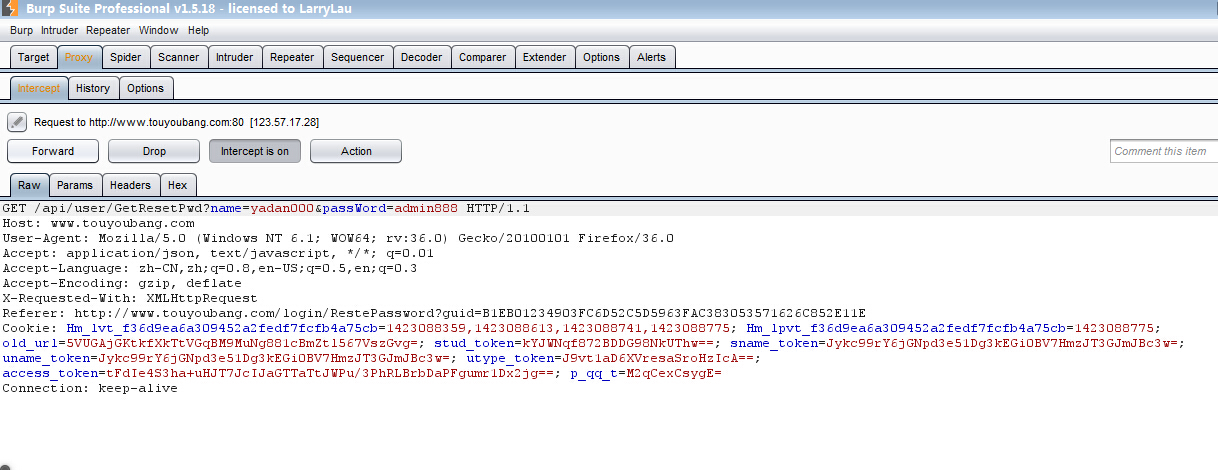Switch to the Headers view tab
1218x470 pixels.
(130, 185)
